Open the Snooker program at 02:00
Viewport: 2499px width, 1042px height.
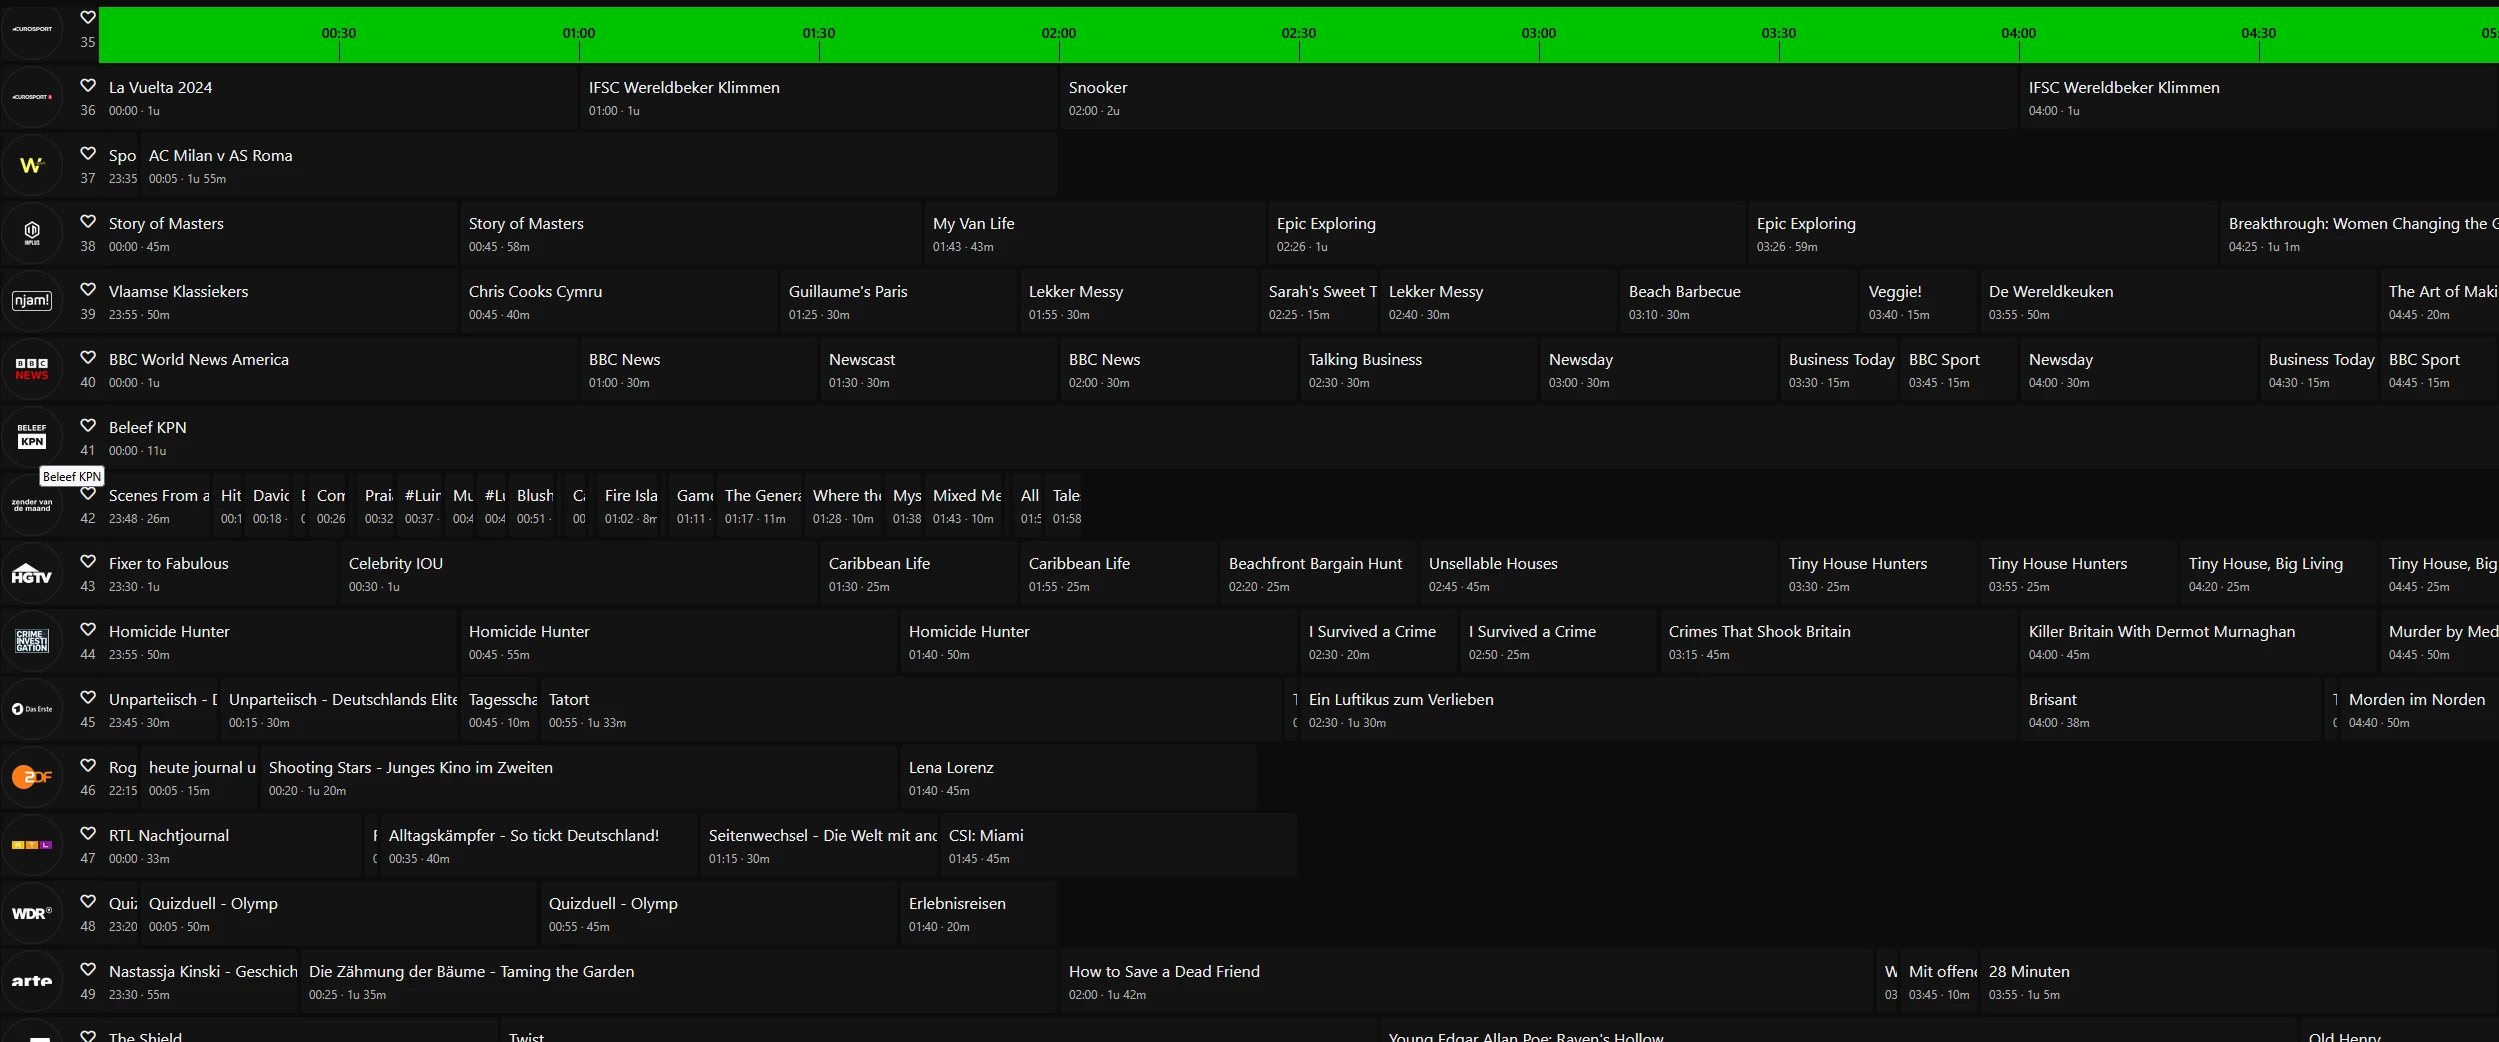click(1538, 98)
